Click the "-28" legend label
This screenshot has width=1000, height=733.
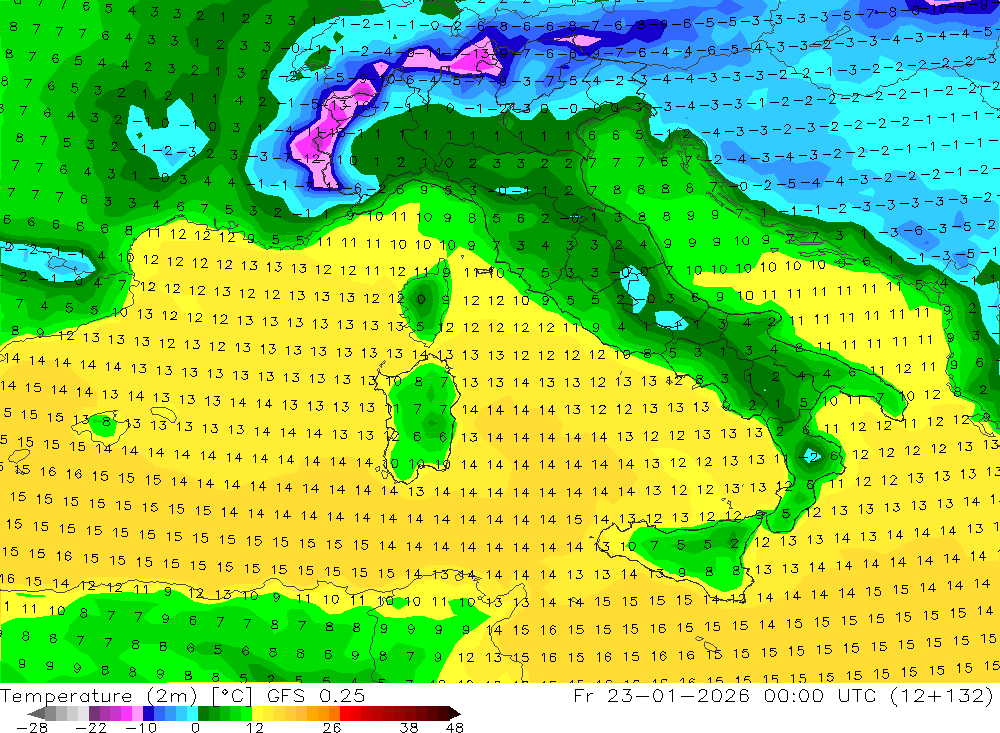tap(32, 727)
